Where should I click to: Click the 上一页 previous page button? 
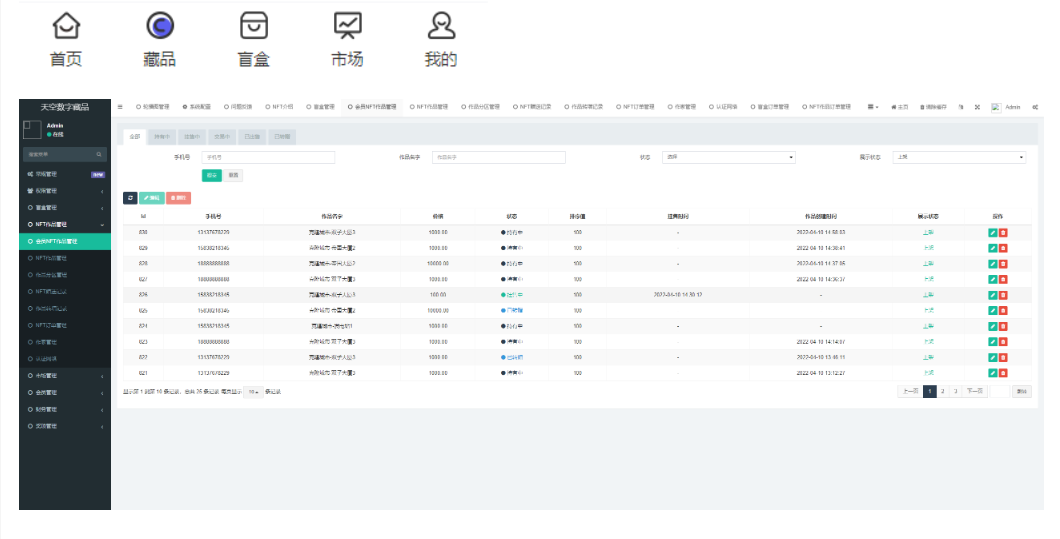(x=911, y=391)
